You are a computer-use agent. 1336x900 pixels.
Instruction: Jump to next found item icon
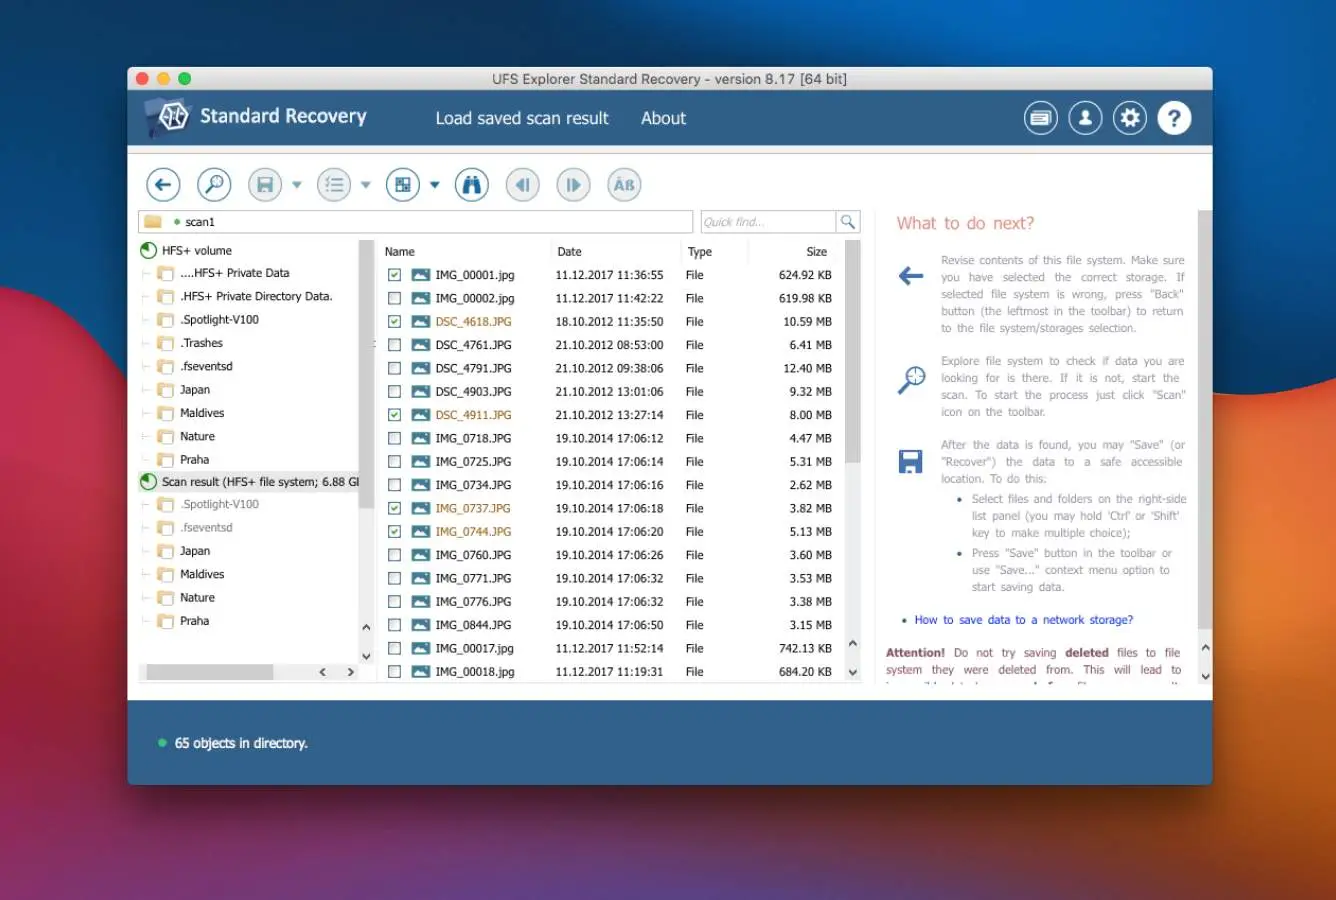click(x=573, y=185)
